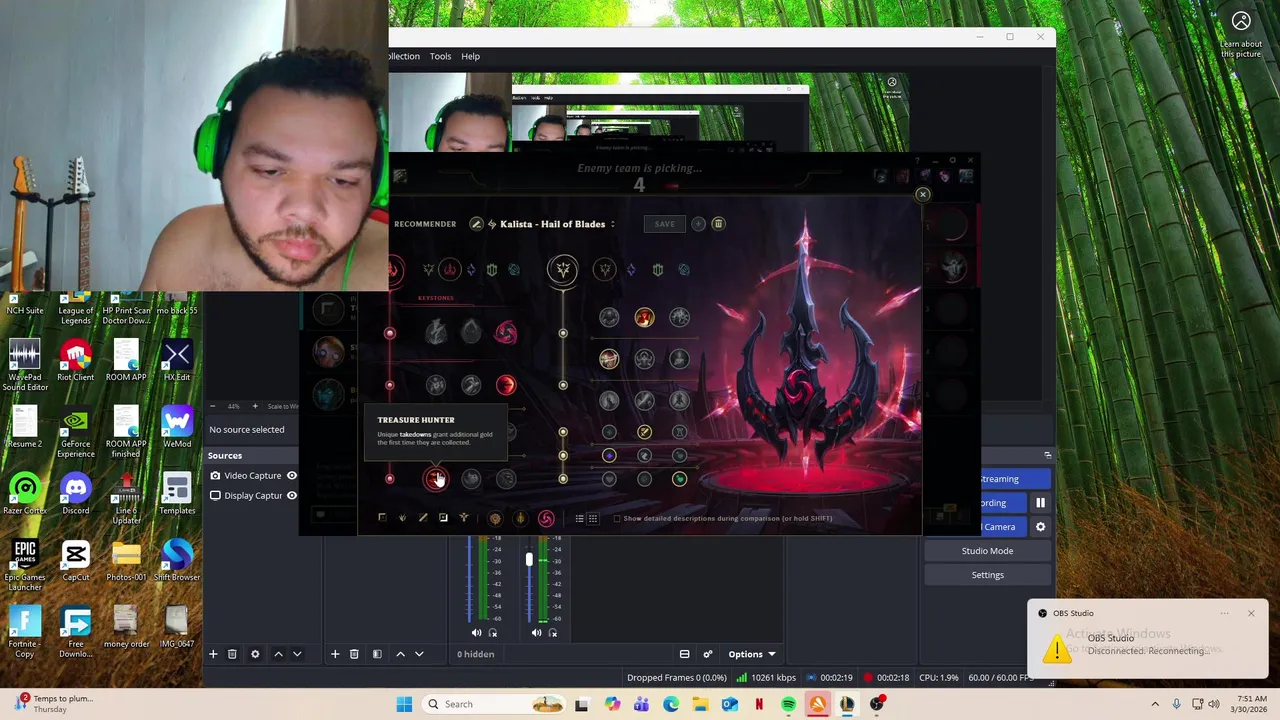Dismiss OBS Studio disconnected notification
Screen dimensions: 1280x720
(1250, 613)
